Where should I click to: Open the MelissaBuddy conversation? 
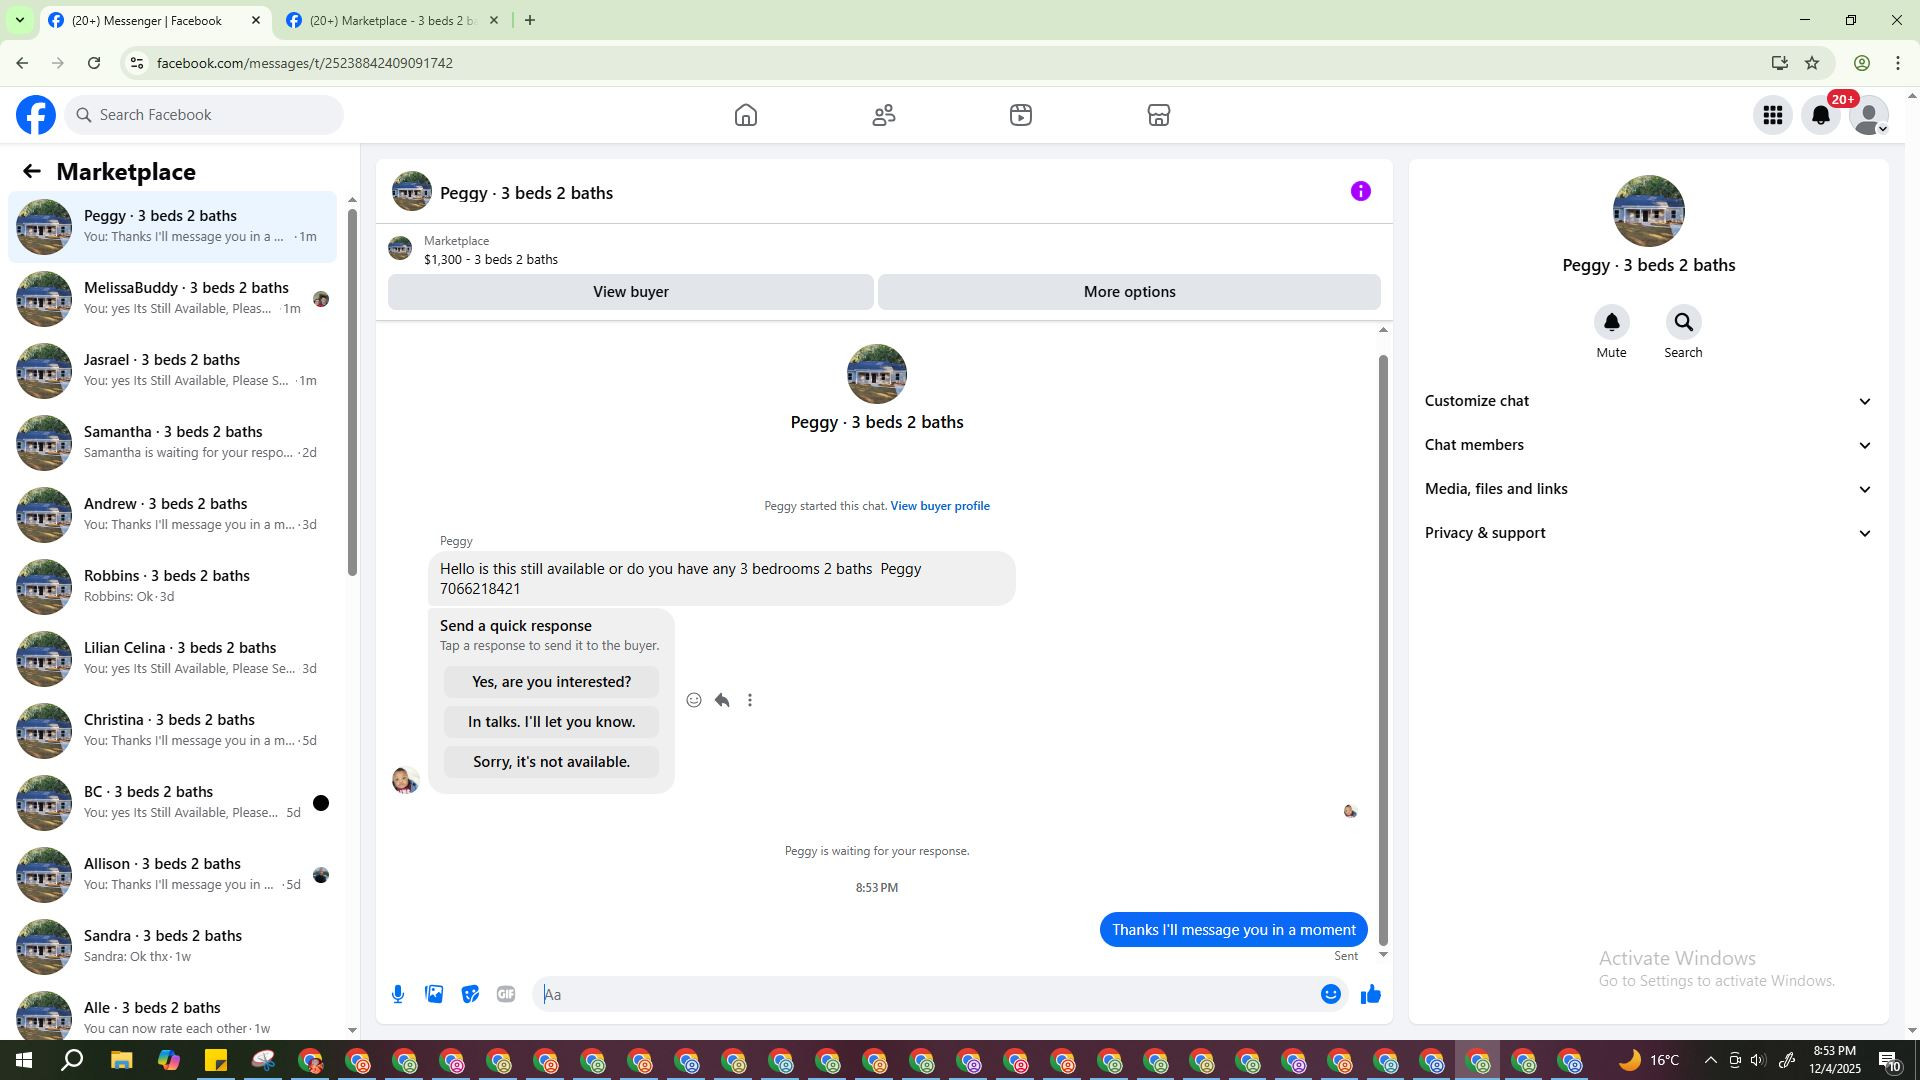click(x=186, y=298)
